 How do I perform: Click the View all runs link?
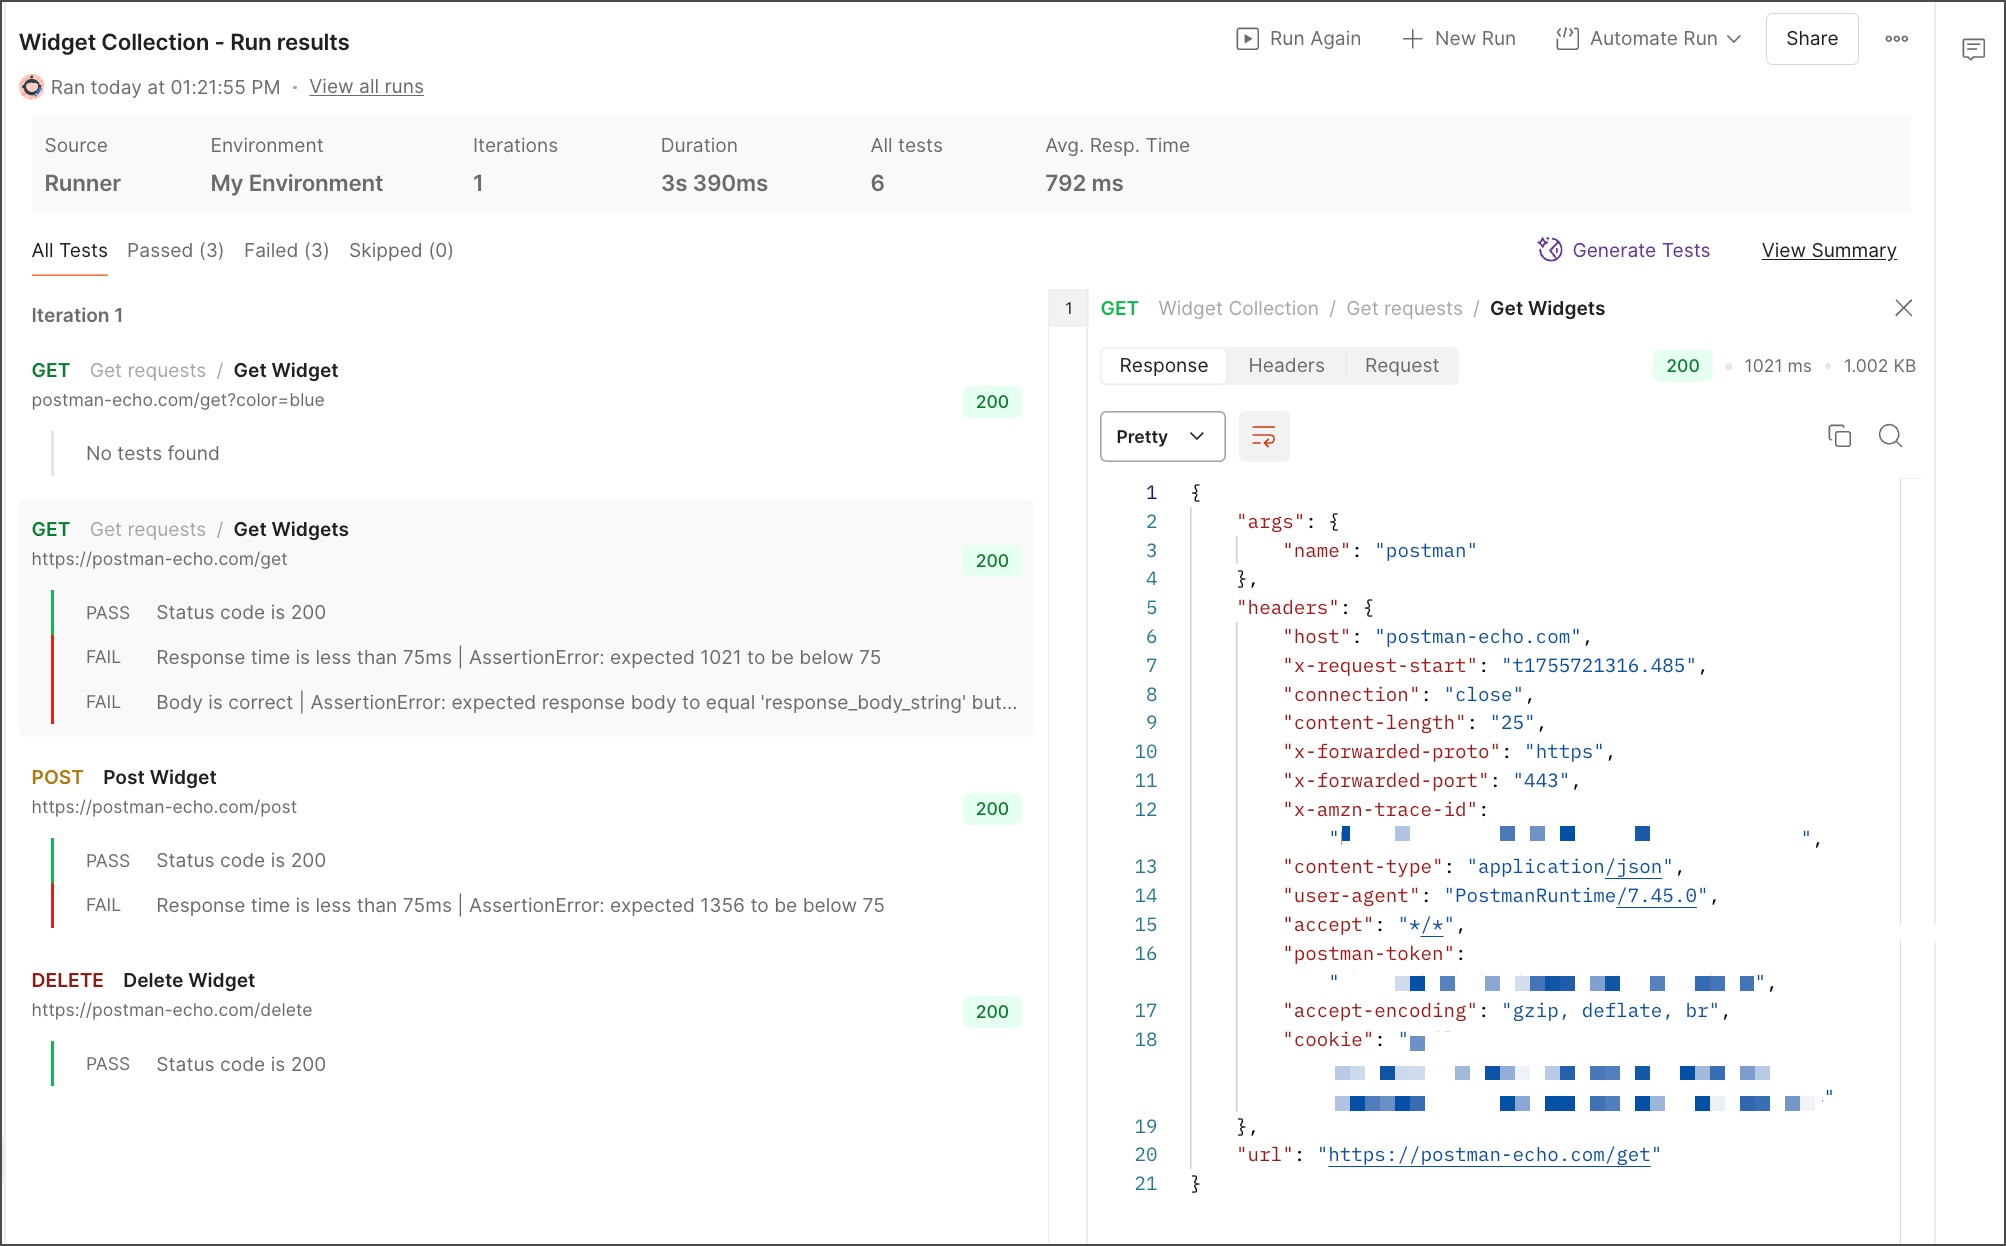click(366, 87)
